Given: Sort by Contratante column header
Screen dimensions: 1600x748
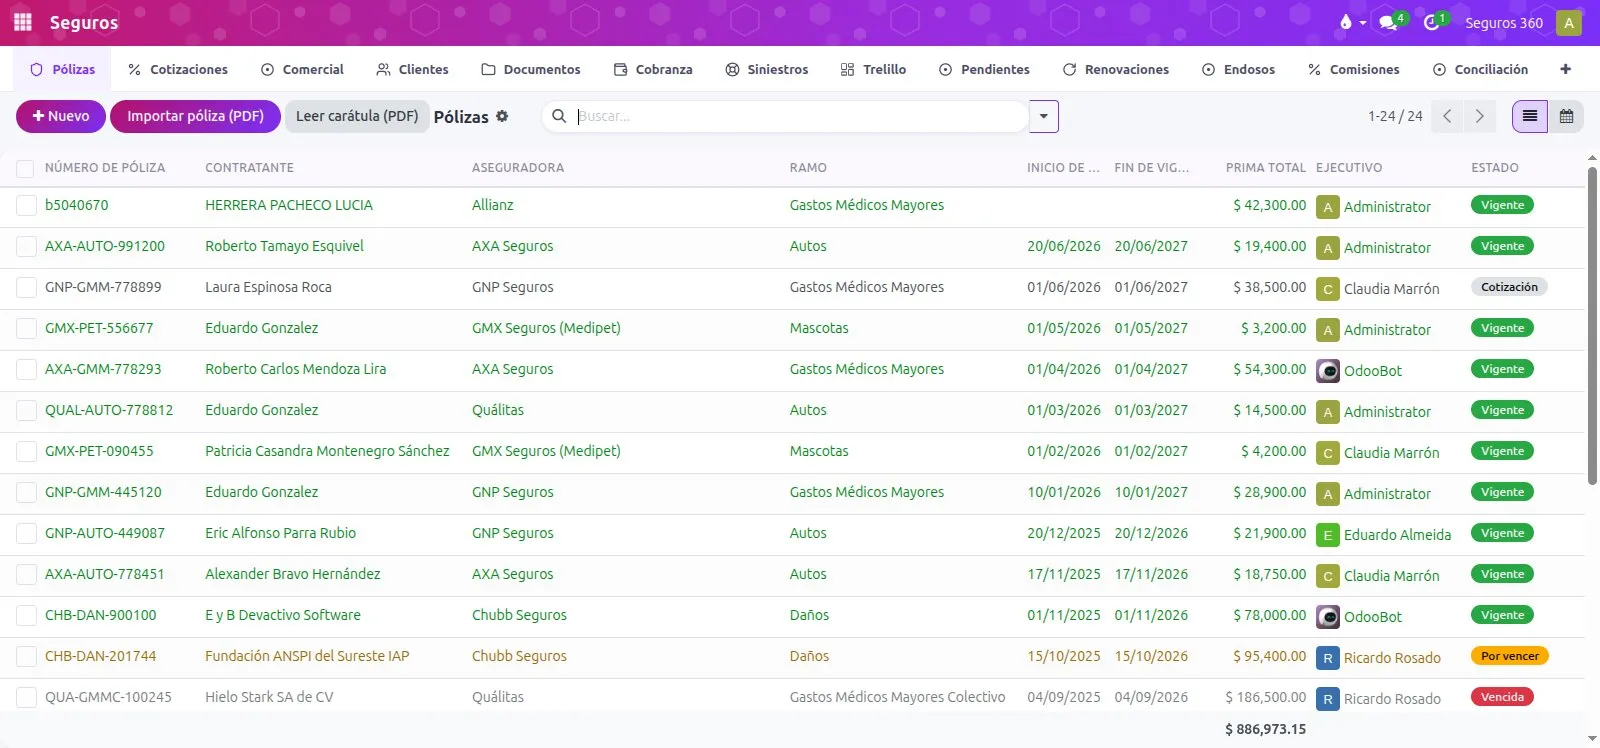Looking at the screenshot, I should pyautogui.click(x=249, y=168).
